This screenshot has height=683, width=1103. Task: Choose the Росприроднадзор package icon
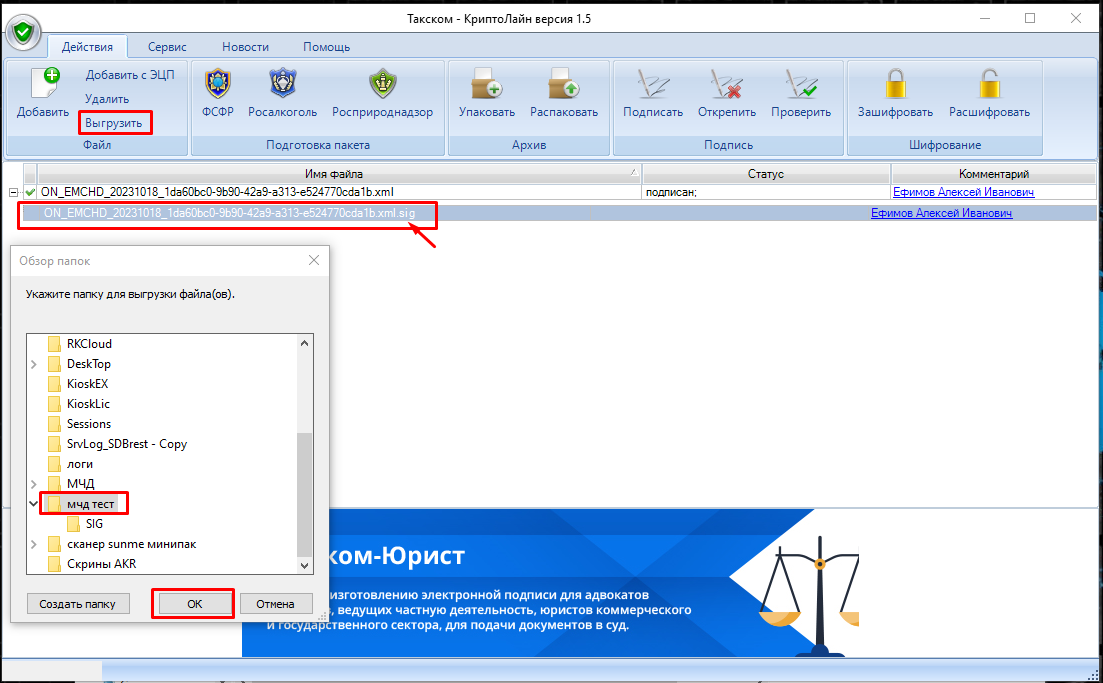[x=383, y=84]
